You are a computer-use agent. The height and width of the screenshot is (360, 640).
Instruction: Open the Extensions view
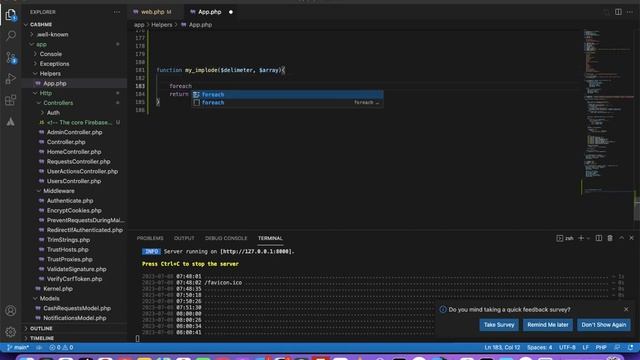(x=11, y=100)
